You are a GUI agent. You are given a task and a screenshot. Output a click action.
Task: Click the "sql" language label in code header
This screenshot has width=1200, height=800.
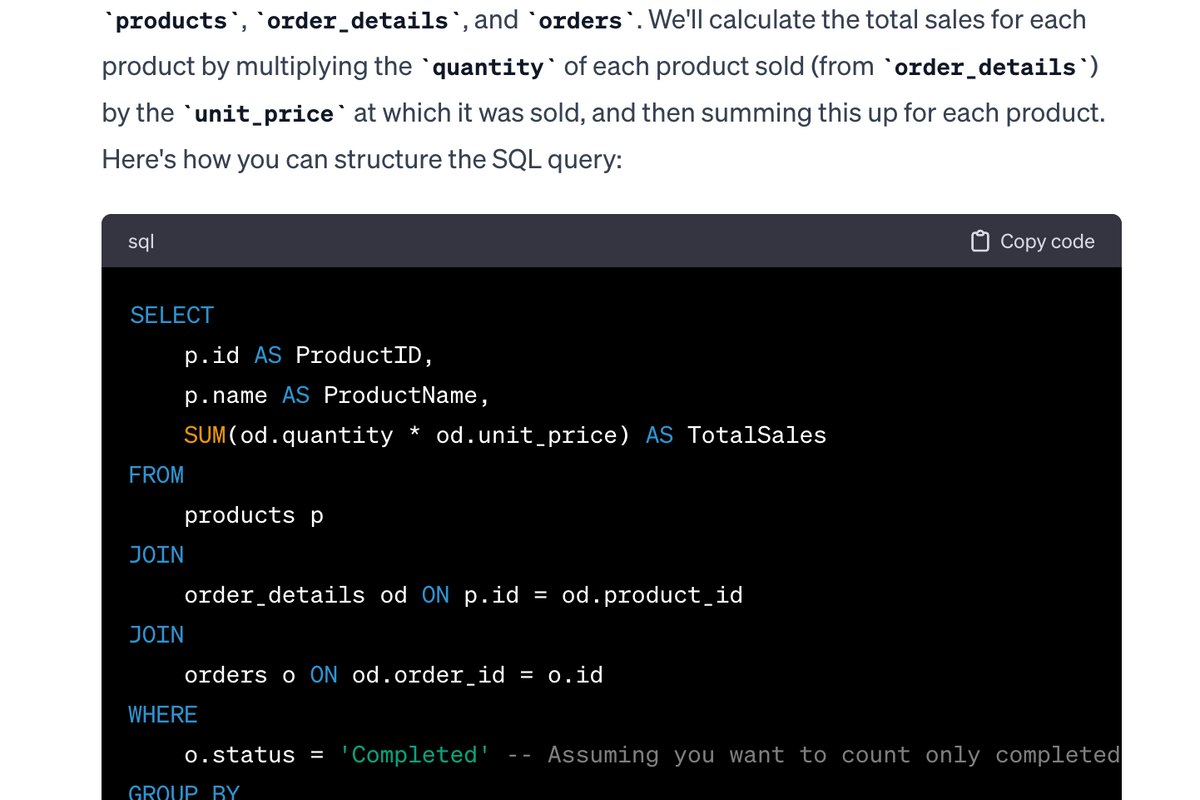coord(141,241)
